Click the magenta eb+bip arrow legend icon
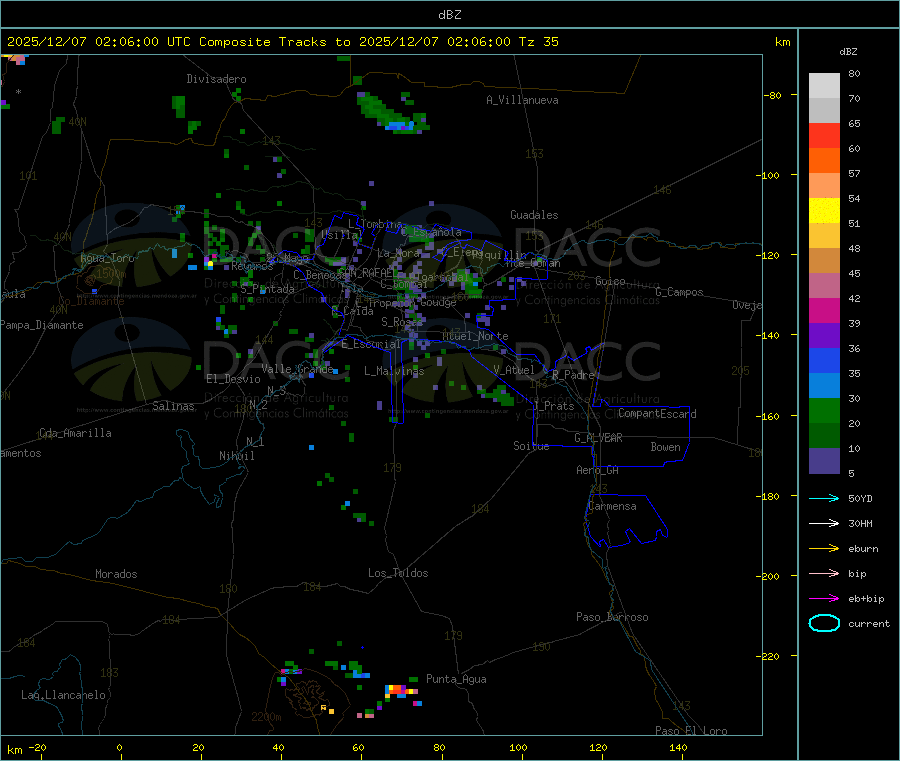The image size is (900, 761). (824, 599)
